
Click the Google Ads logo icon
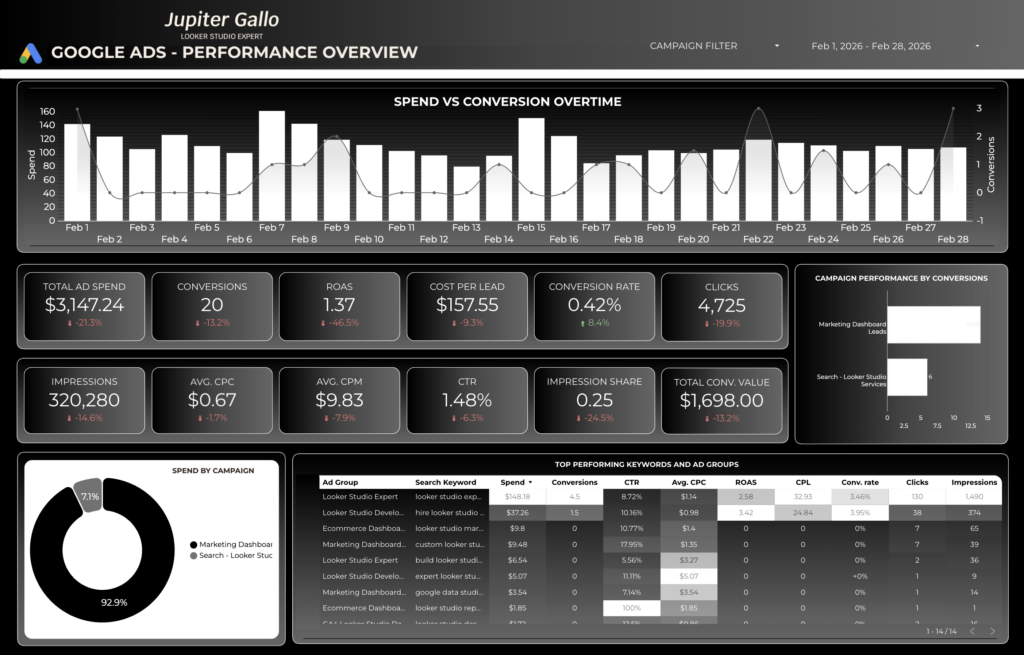point(30,53)
